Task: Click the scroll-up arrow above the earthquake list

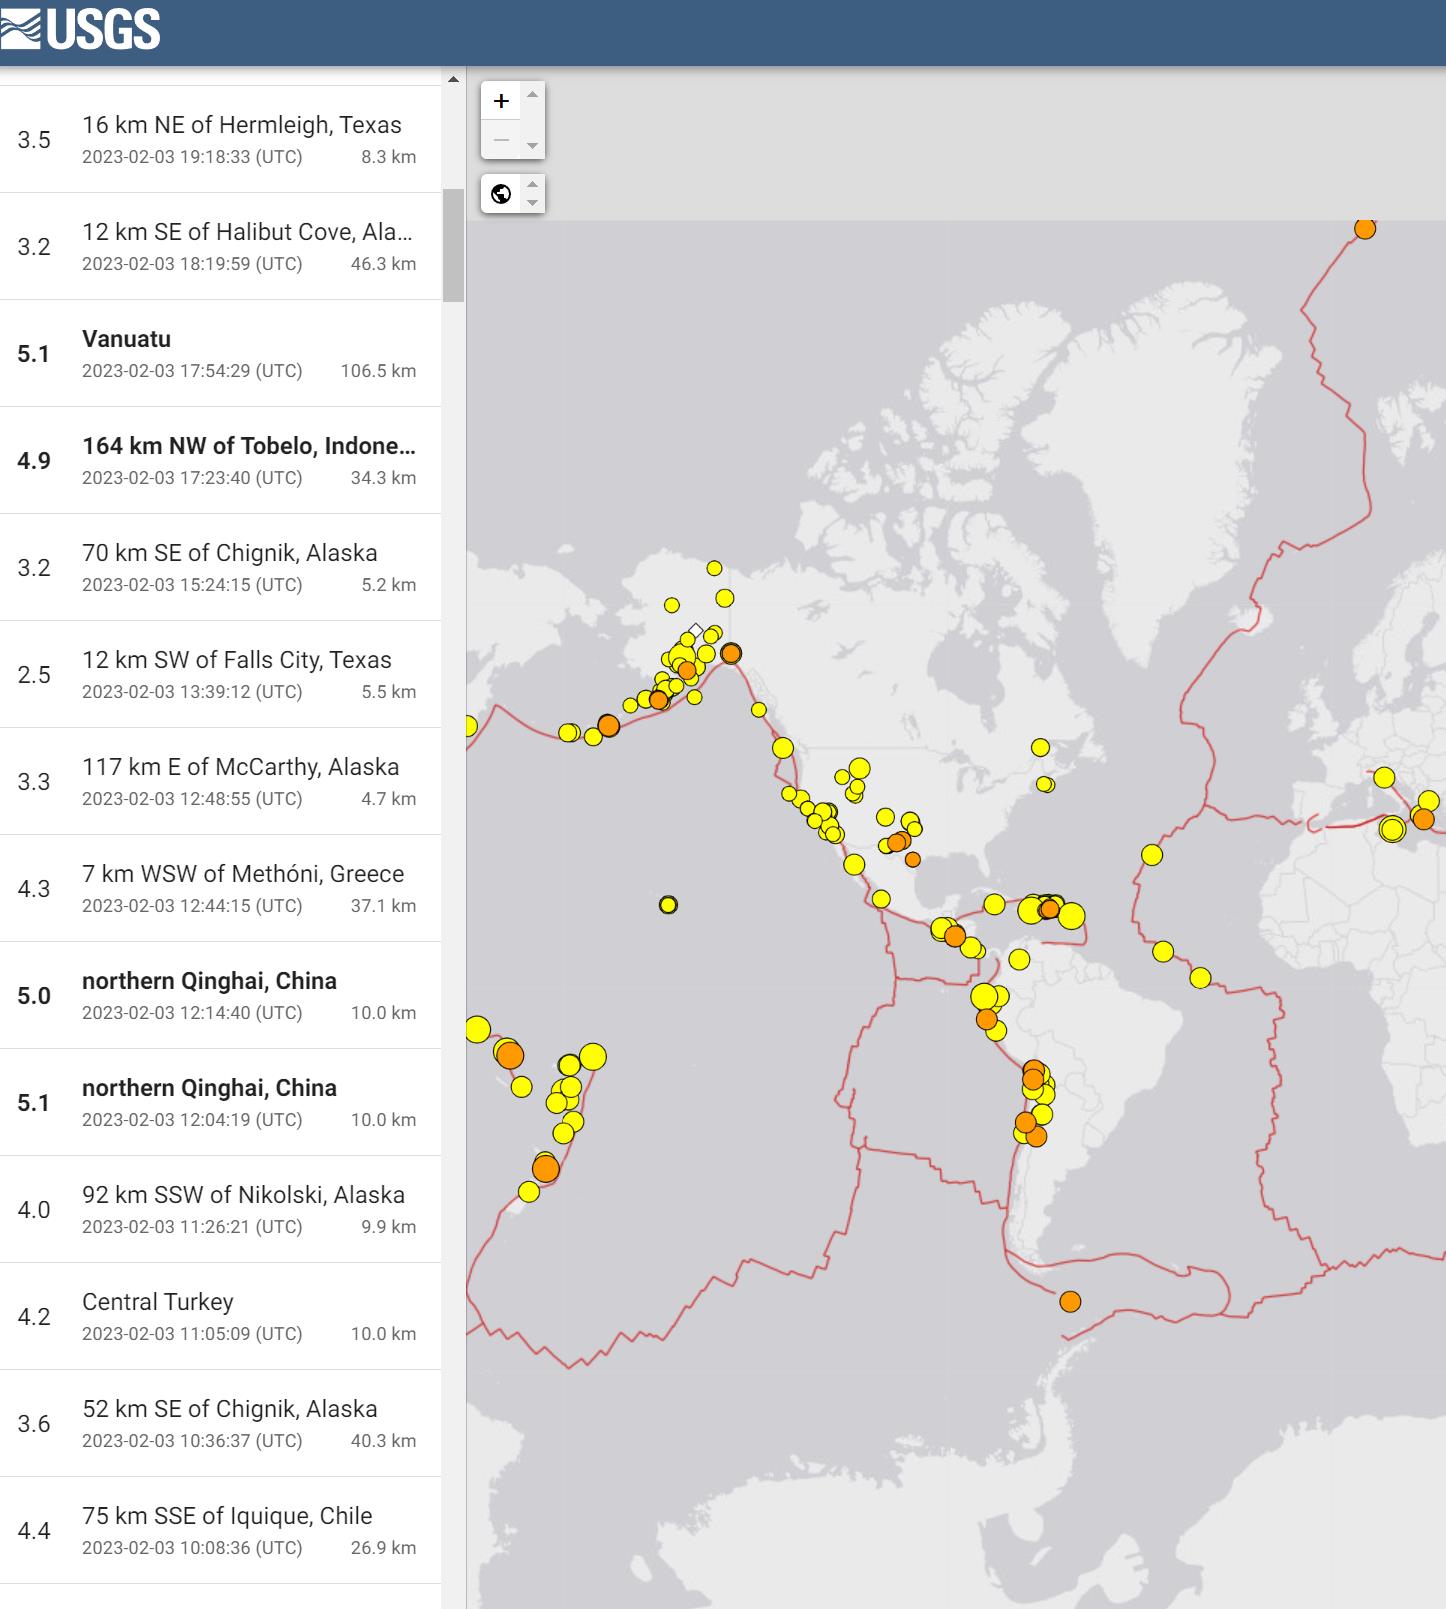Action: point(453,79)
